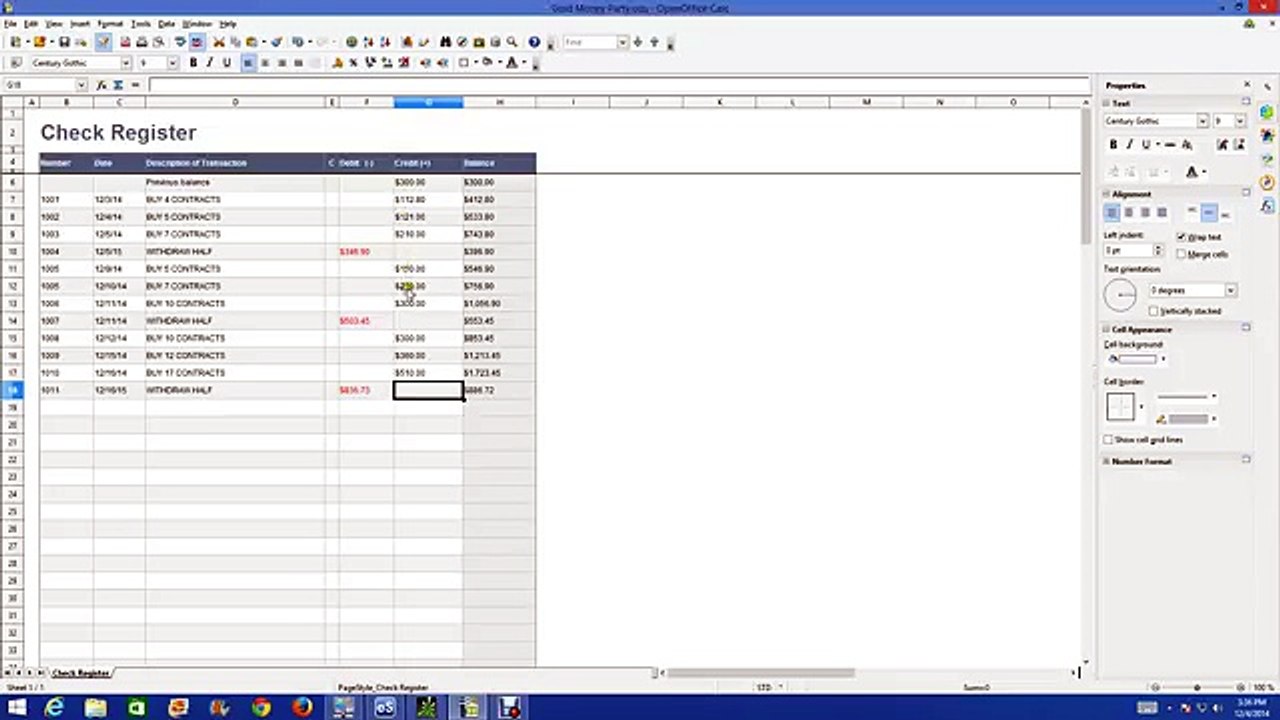Open the Gallery tab in the sidebar

point(1267,158)
